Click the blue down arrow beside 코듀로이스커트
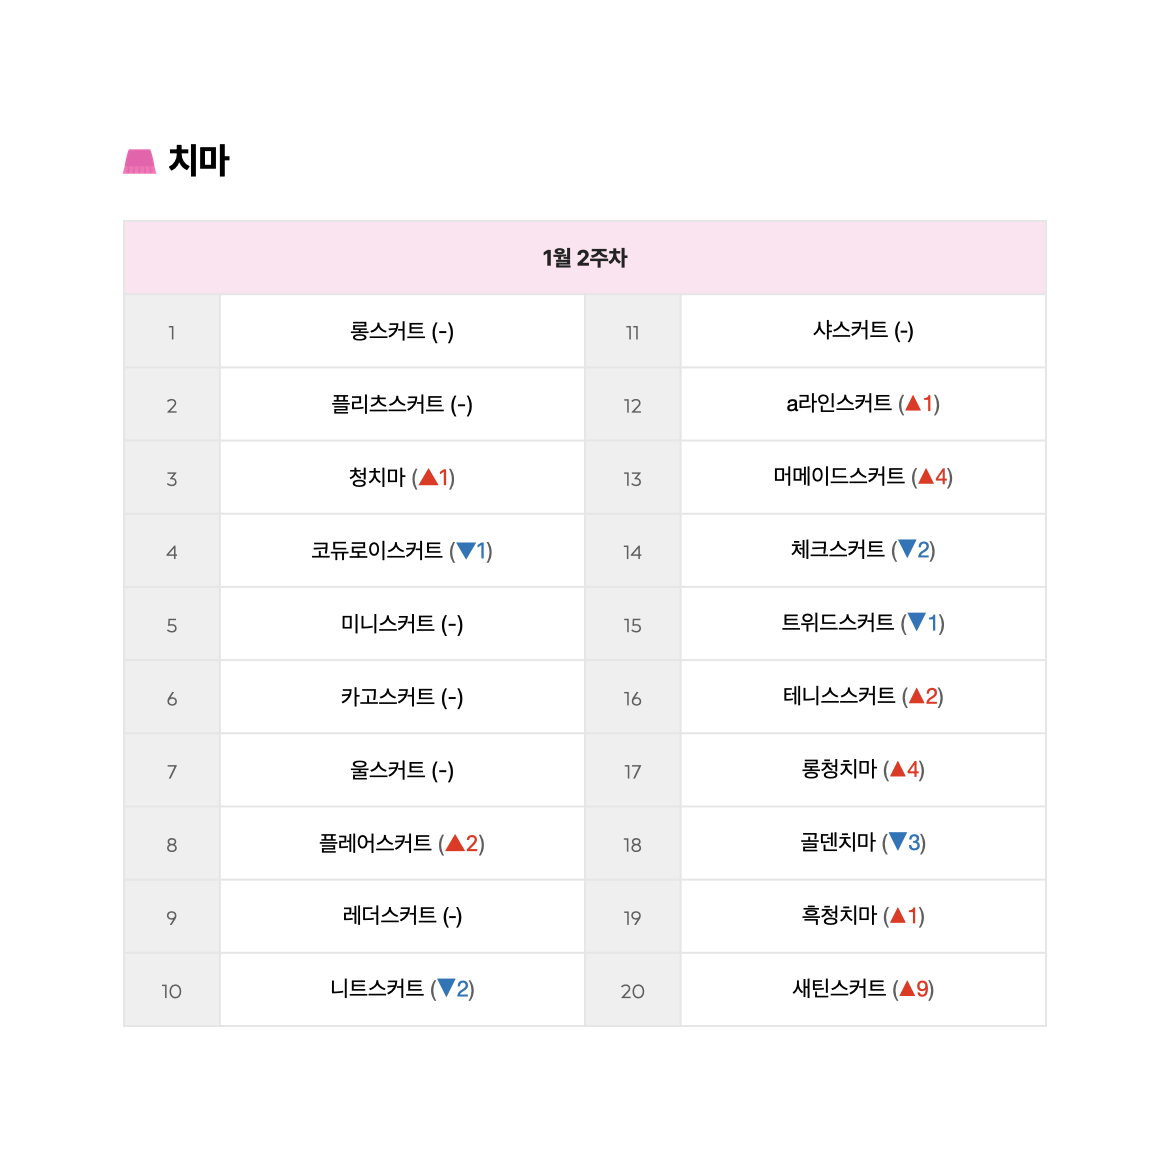 pyautogui.click(x=466, y=551)
